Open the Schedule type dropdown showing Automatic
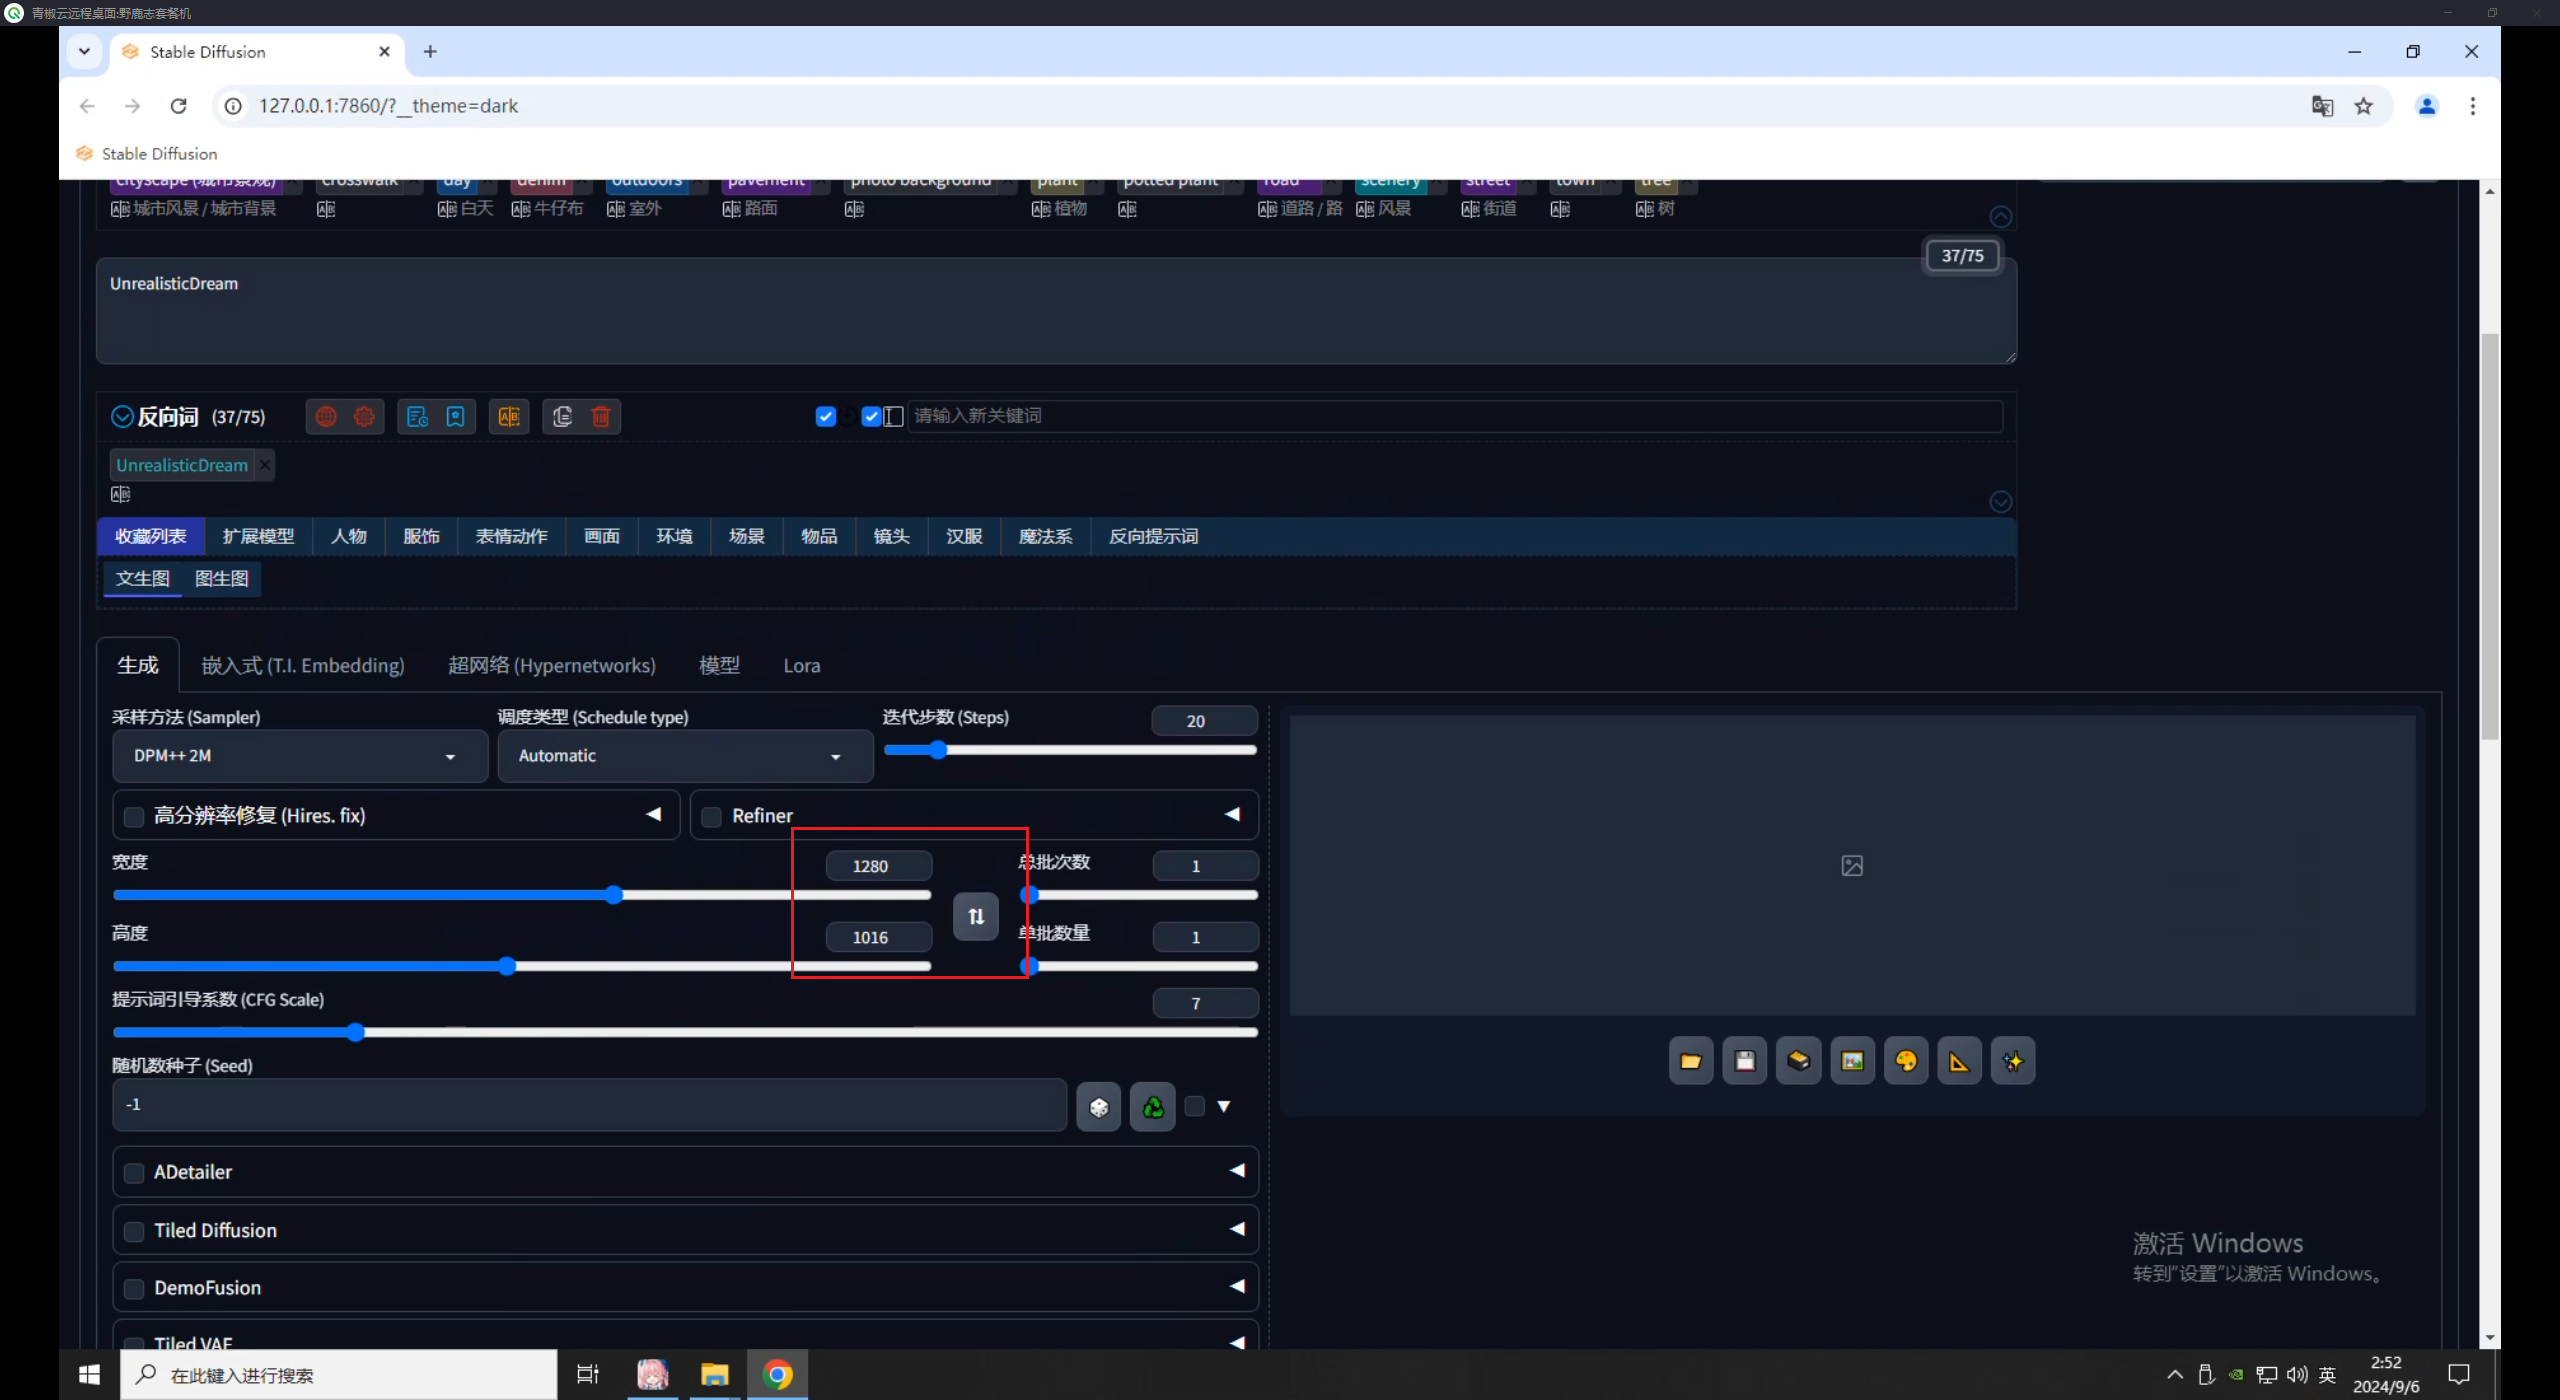Viewport: 2560px width, 1400px height. pos(685,757)
